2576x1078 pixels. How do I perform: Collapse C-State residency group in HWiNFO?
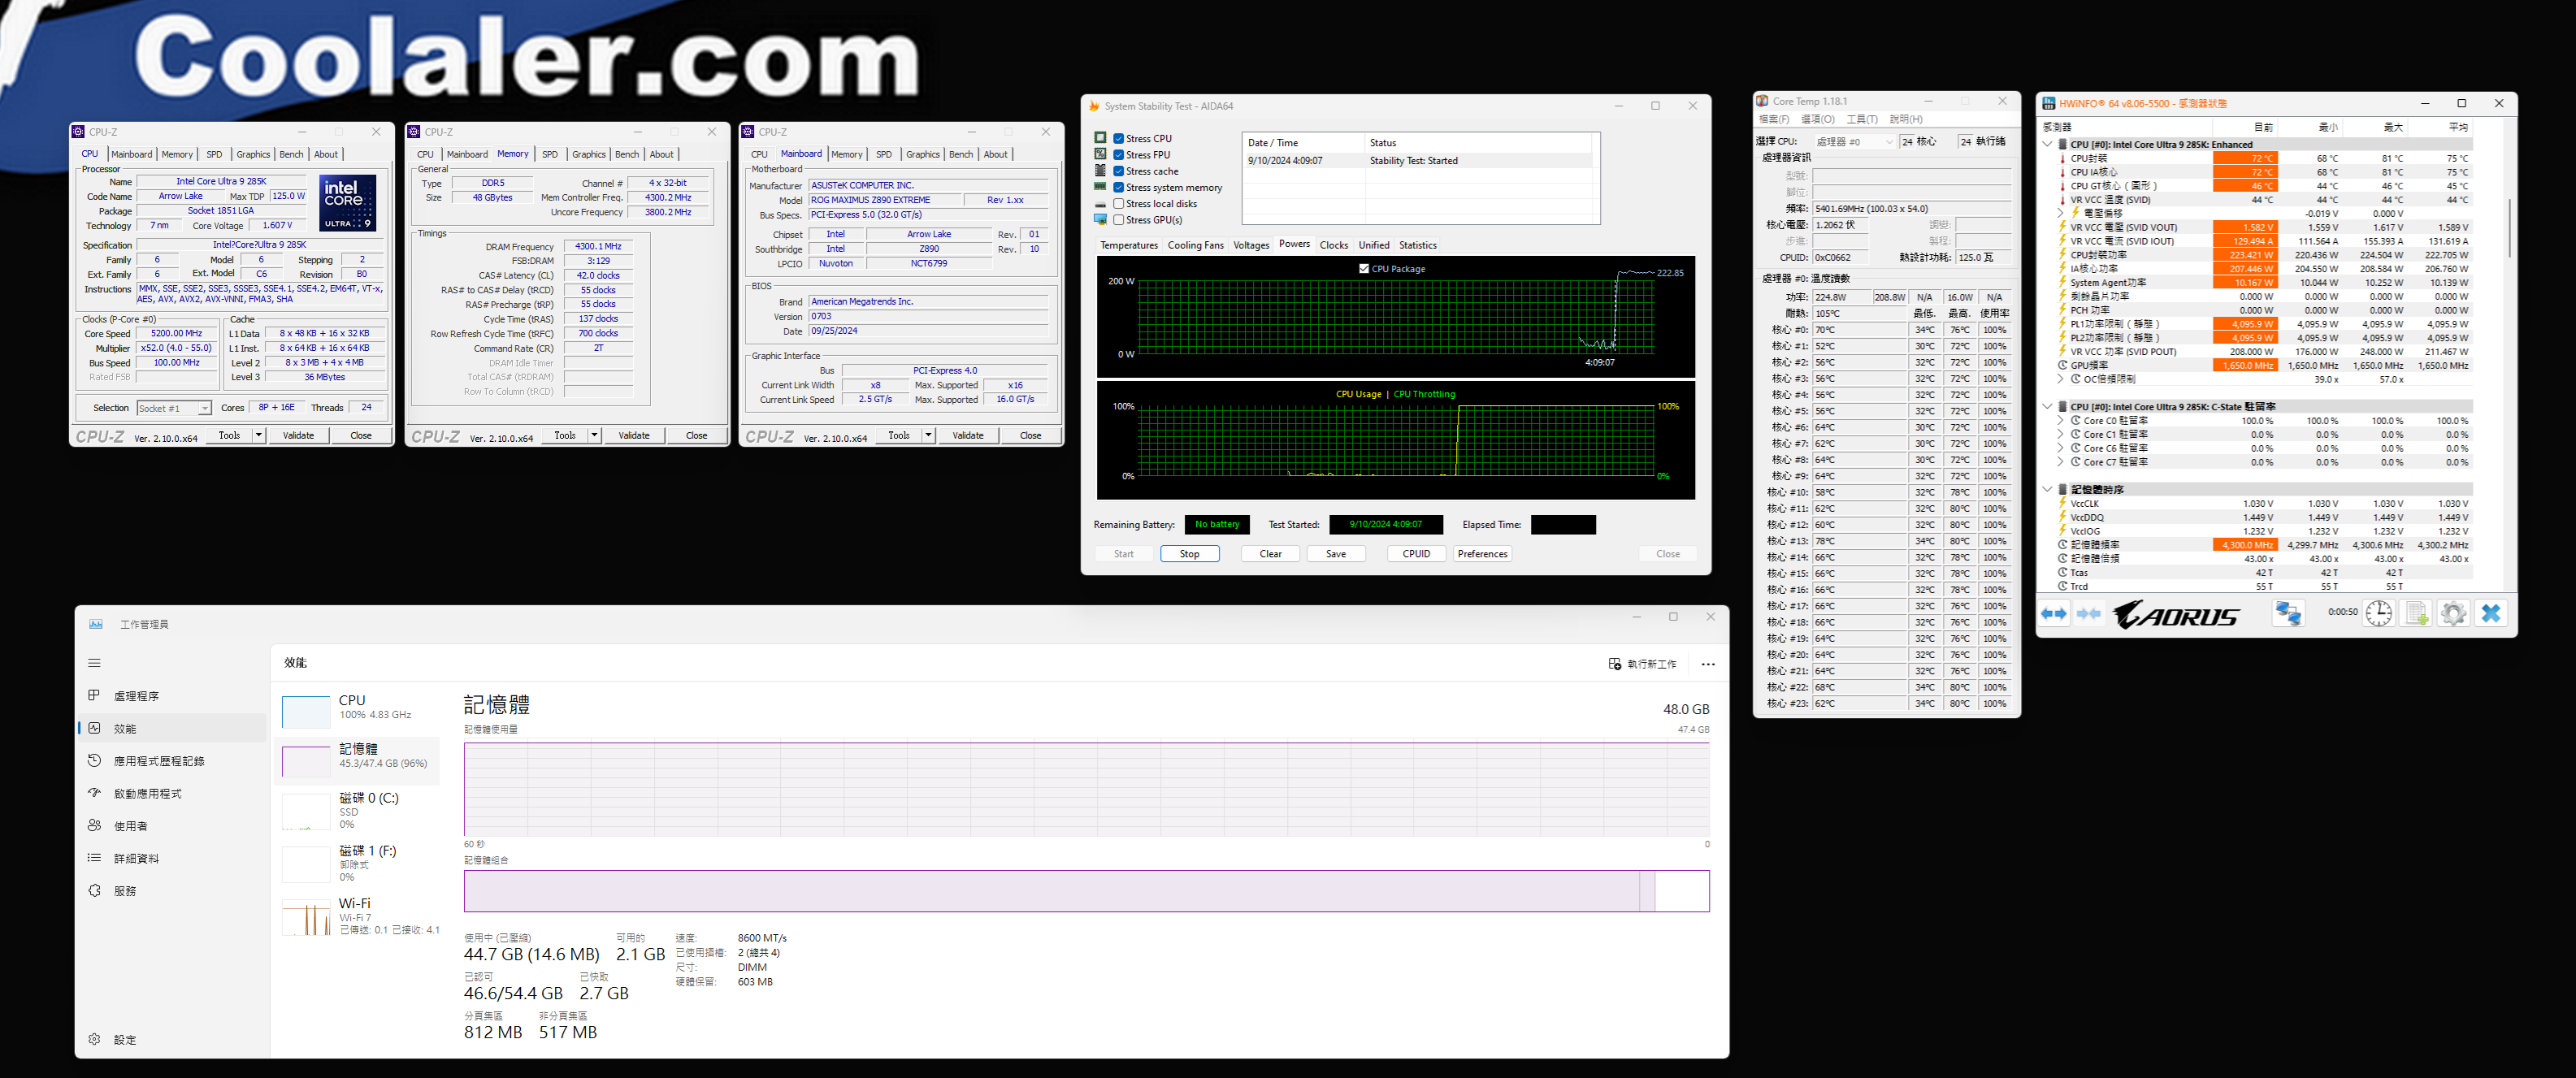2047,407
